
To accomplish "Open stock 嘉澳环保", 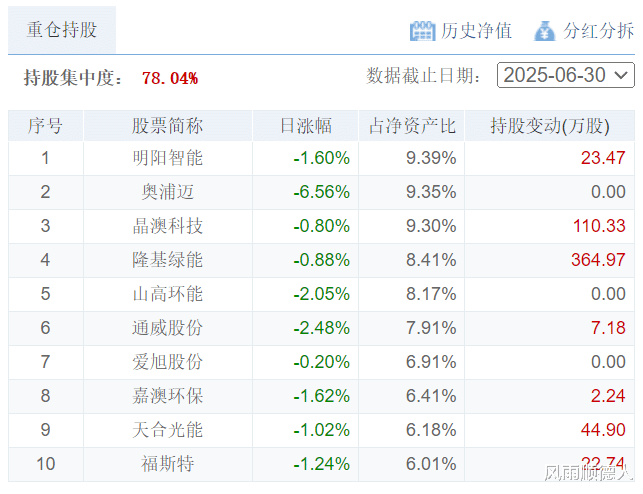I will tap(167, 396).
